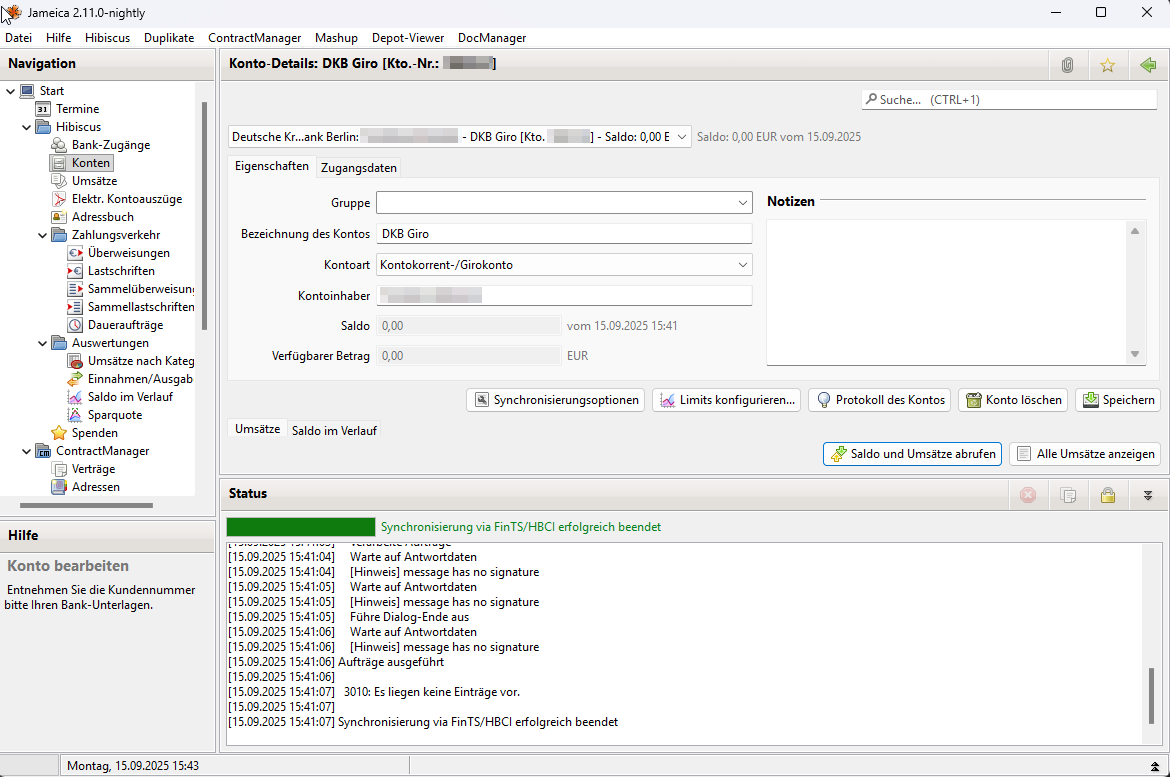Open Verträge under ContractManager
The image size is (1170, 777).
[93, 469]
